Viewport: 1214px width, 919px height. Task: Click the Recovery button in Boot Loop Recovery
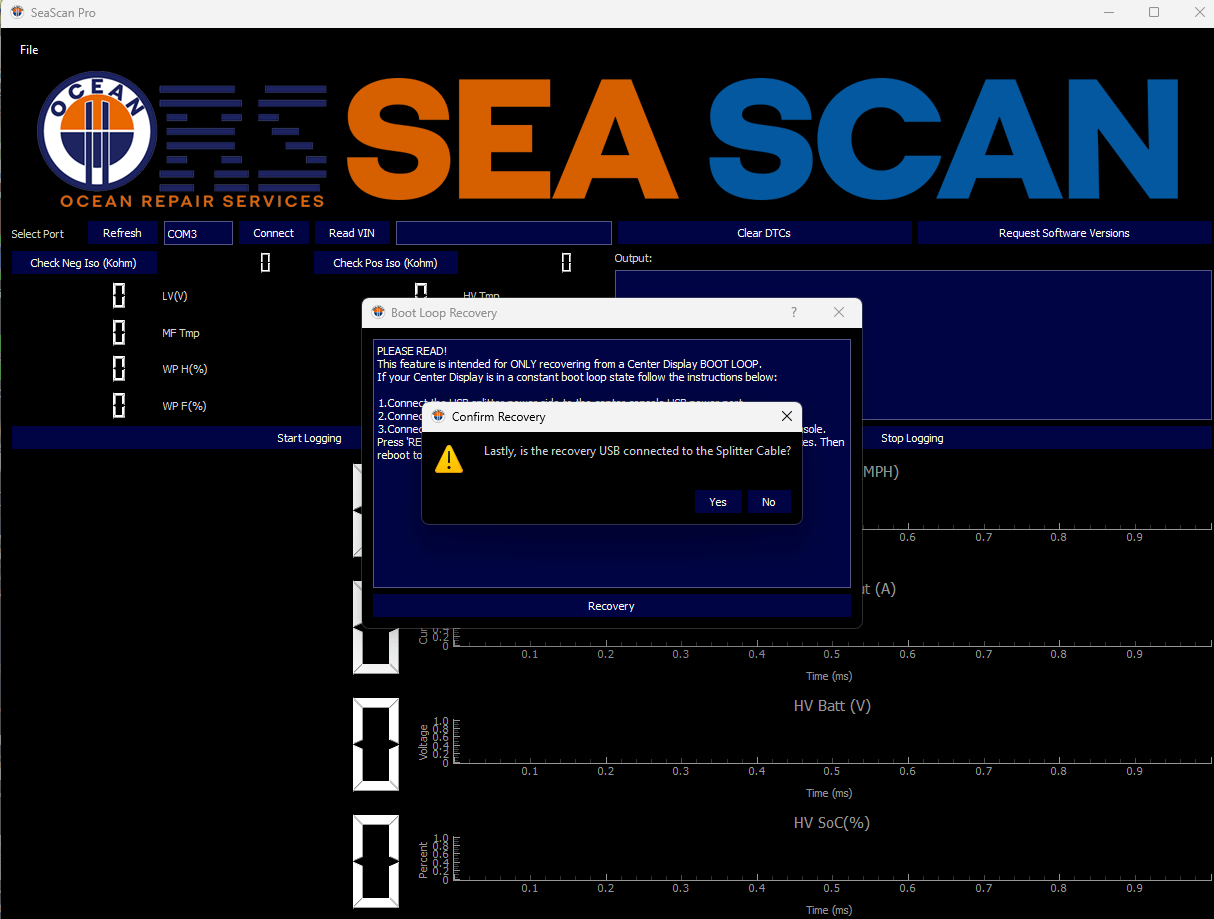point(611,606)
